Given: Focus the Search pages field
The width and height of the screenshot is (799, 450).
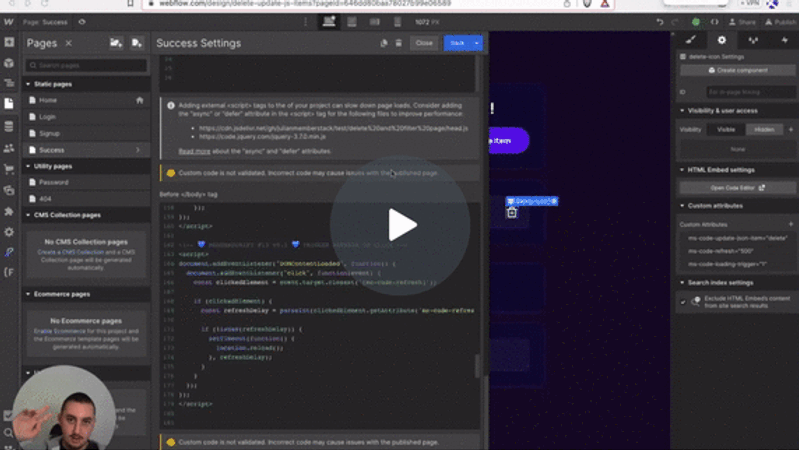Looking at the screenshot, I should click(x=87, y=65).
